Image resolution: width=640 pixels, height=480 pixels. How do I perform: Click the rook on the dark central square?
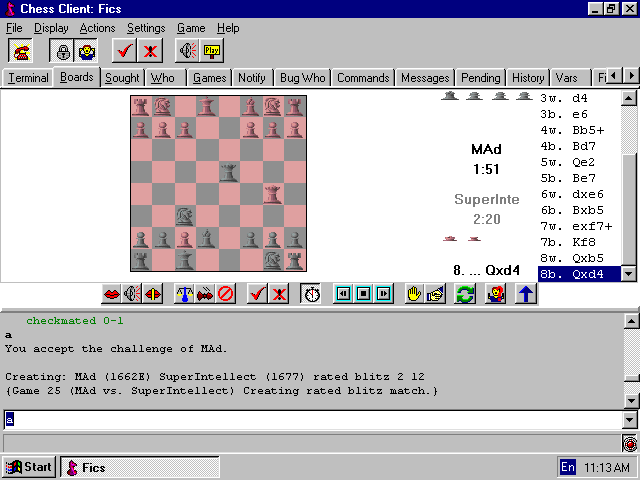click(x=228, y=172)
